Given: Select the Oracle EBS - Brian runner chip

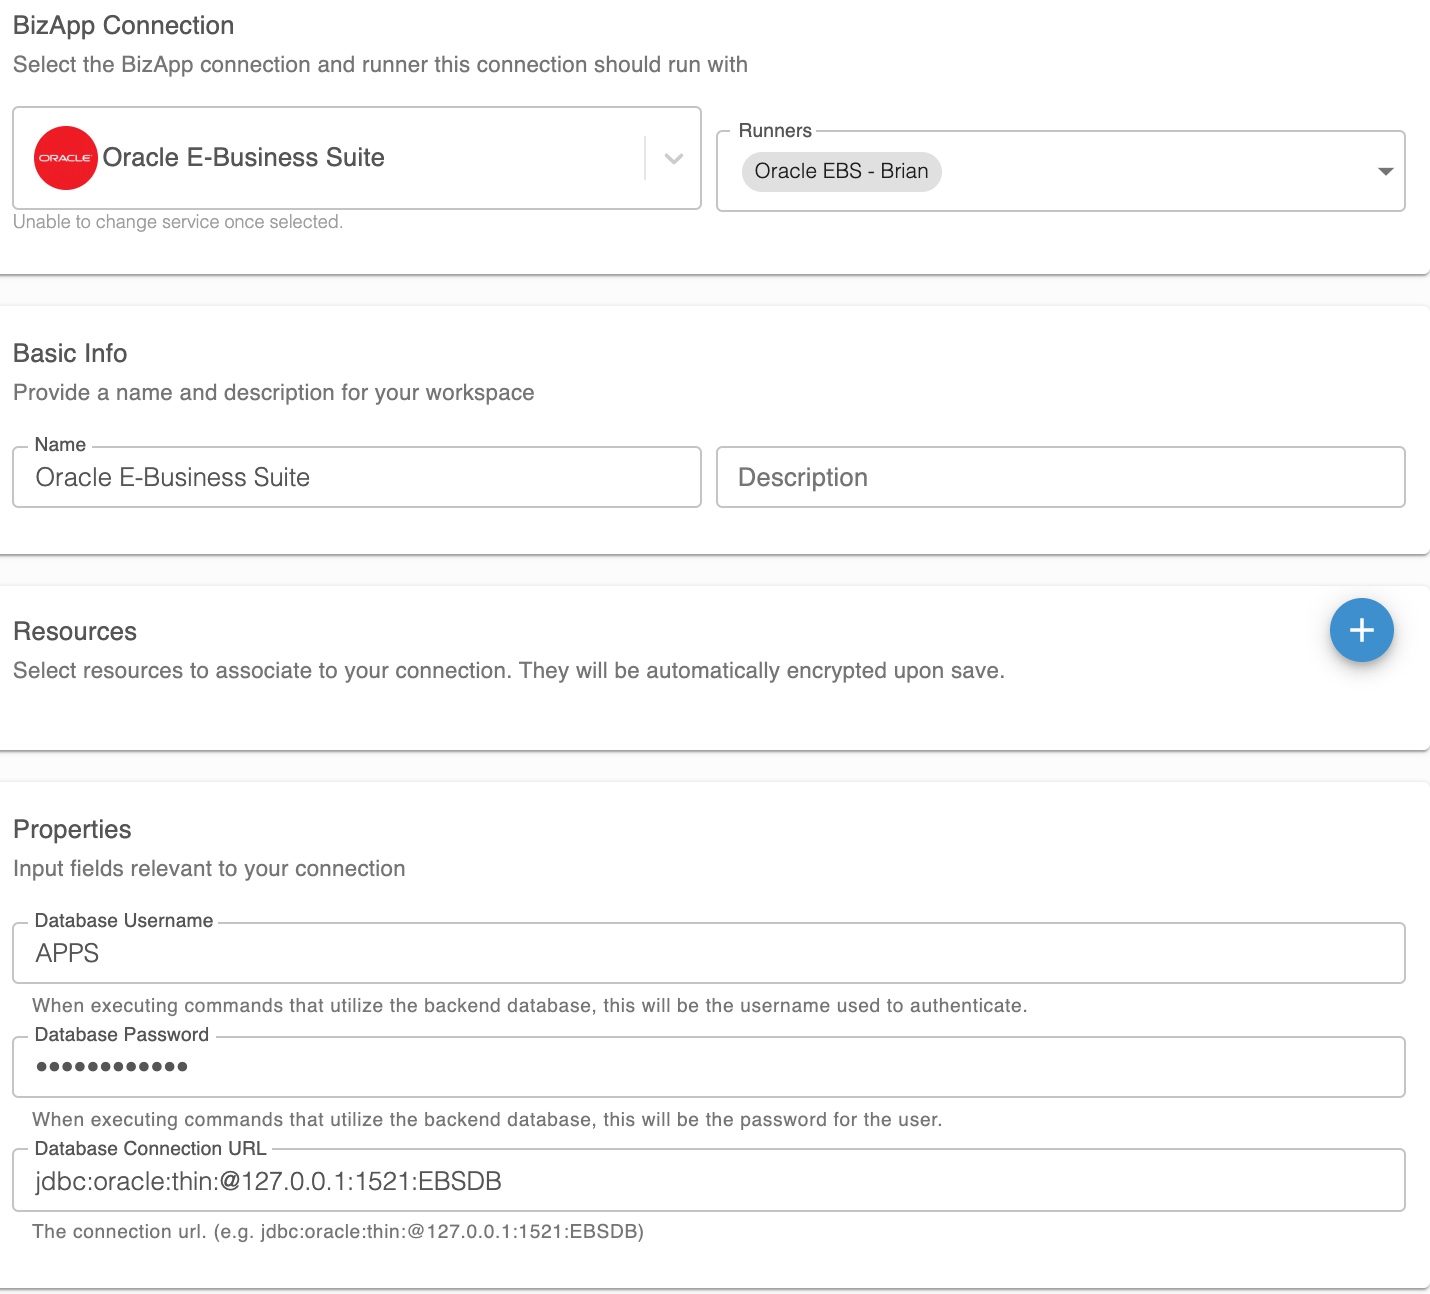Looking at the screenshot, I should (x=841, y=171).
